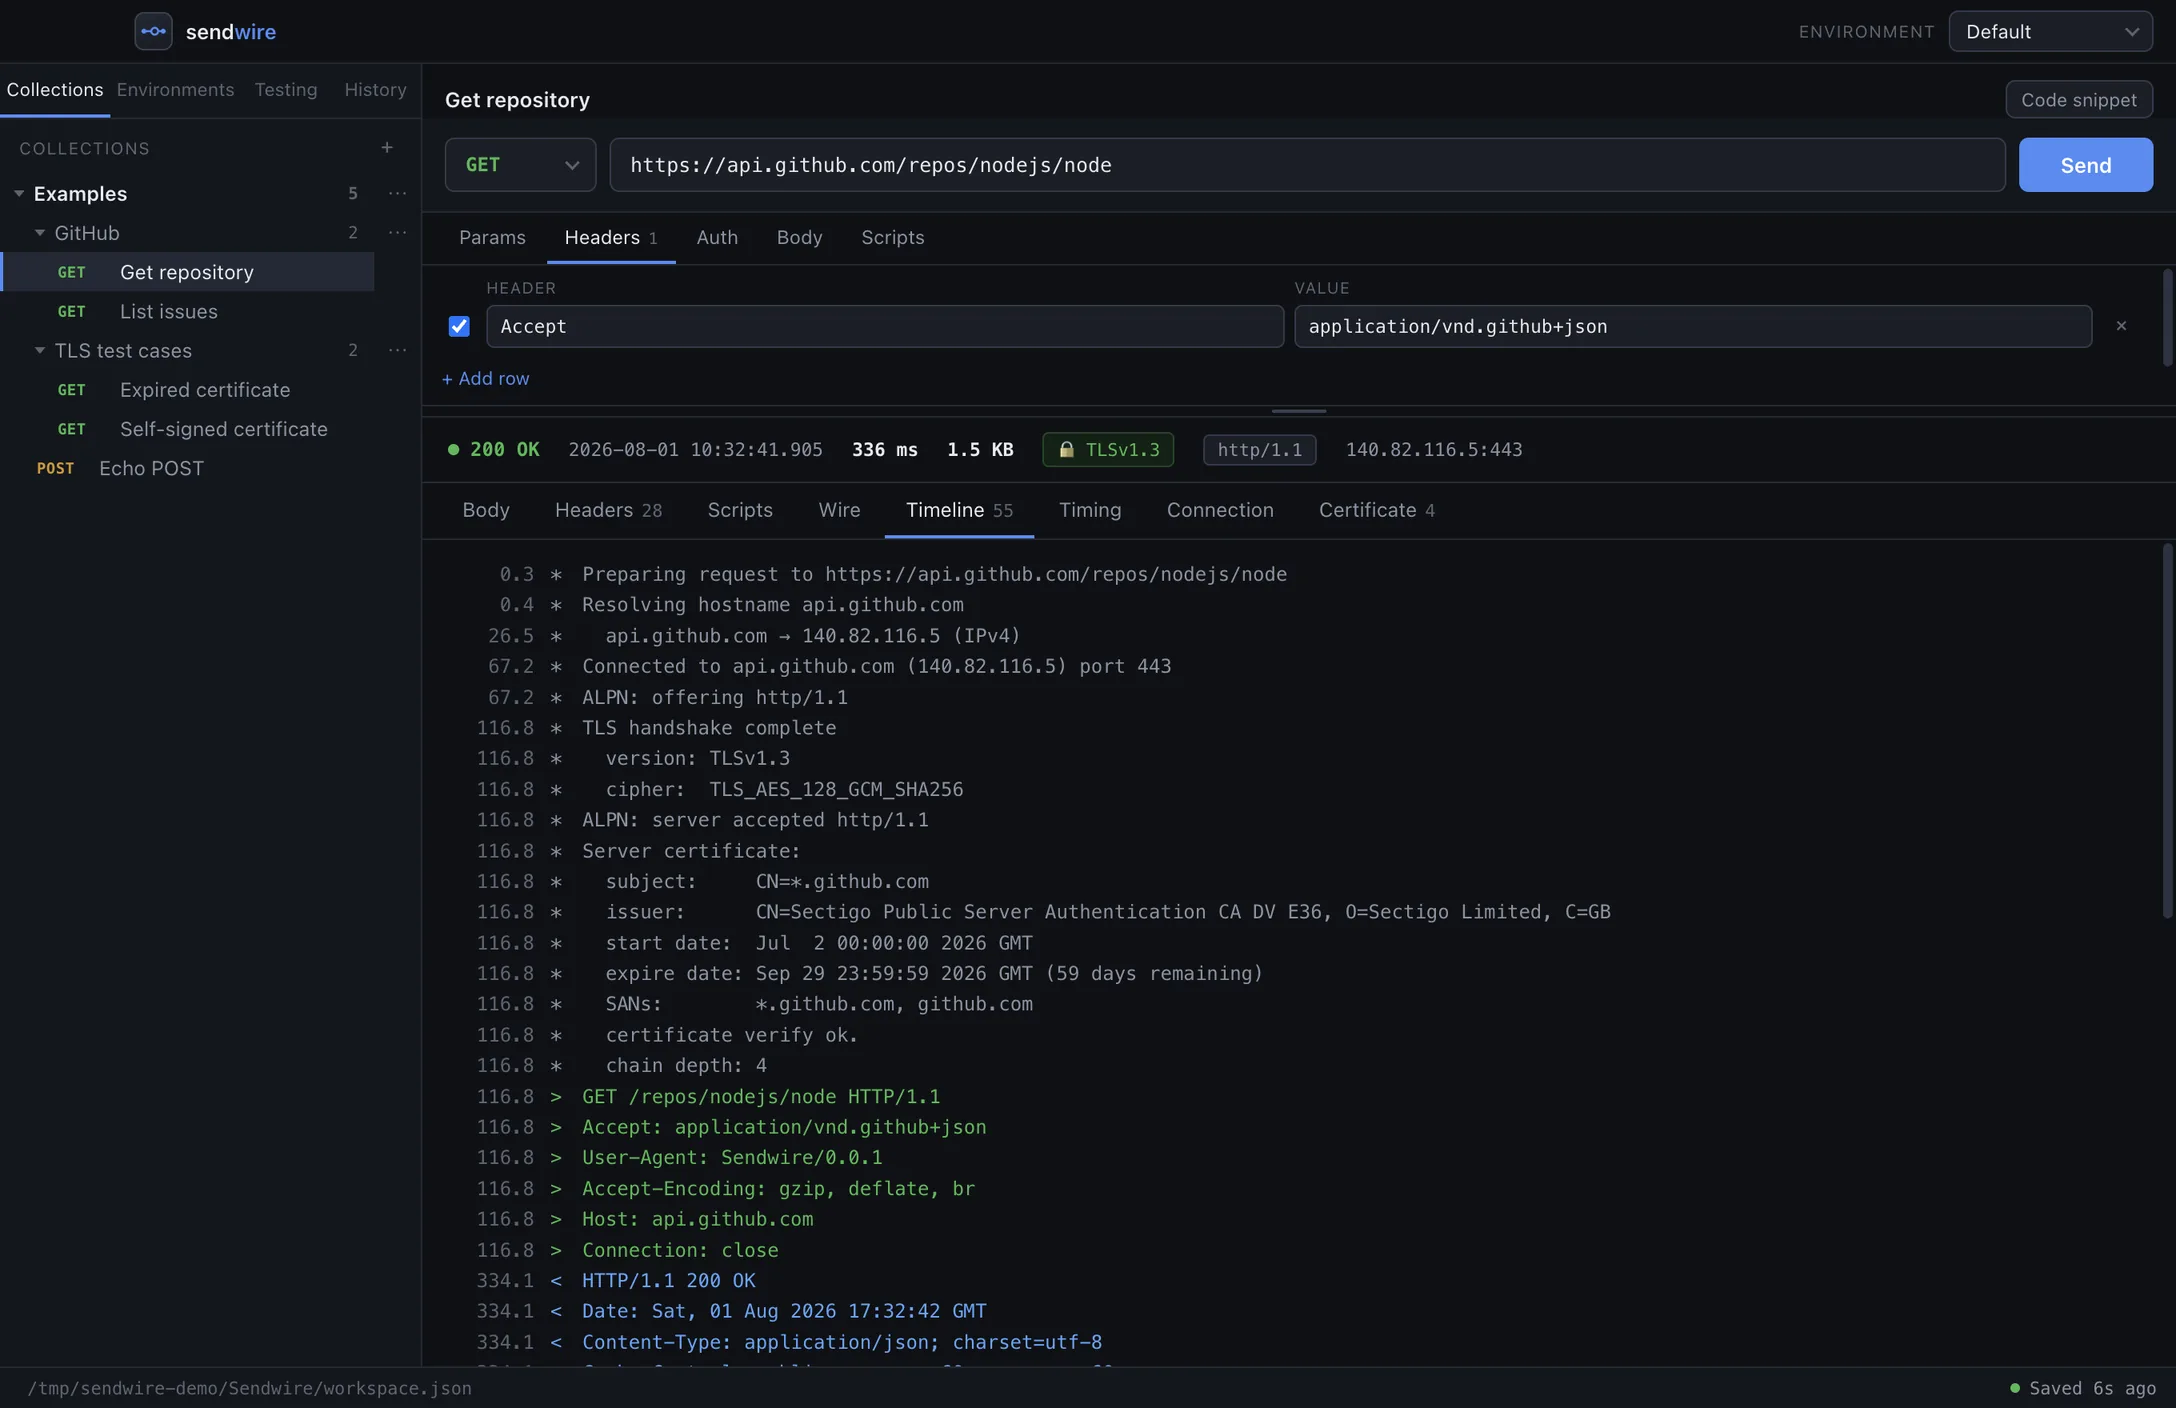The width and height of the screenshot is (2176, 1408).
Task: Open the Self-signed certificate request
Action: 188,428
